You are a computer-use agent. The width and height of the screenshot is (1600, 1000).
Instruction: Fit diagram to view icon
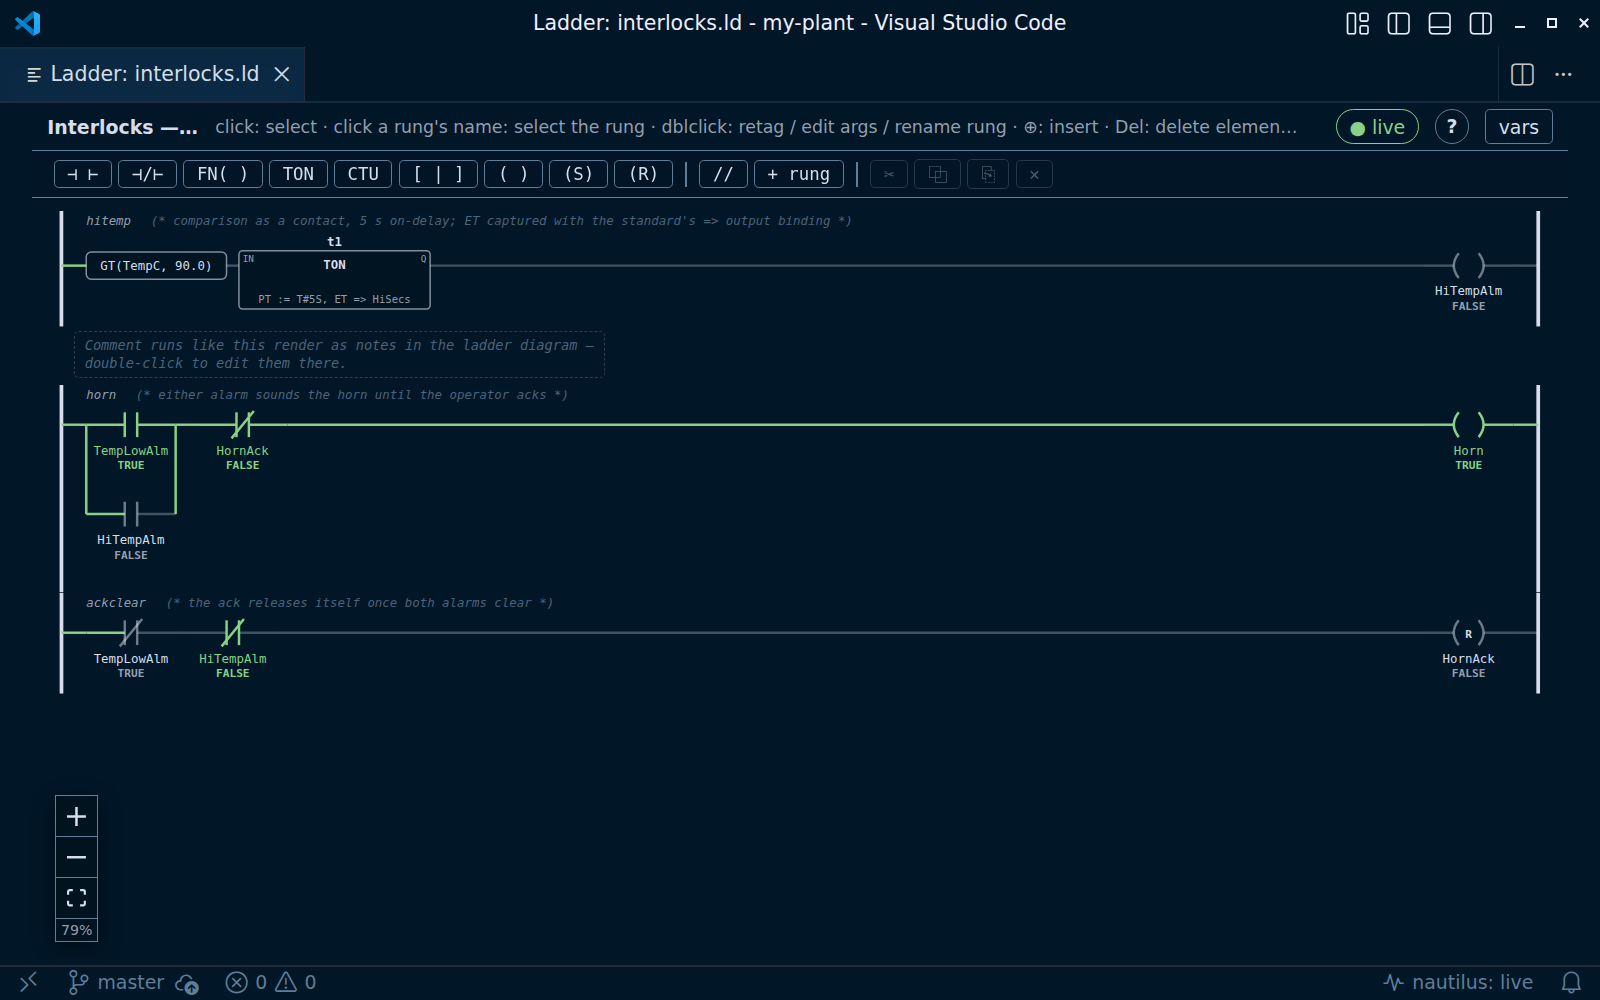(x=76, y=897)
